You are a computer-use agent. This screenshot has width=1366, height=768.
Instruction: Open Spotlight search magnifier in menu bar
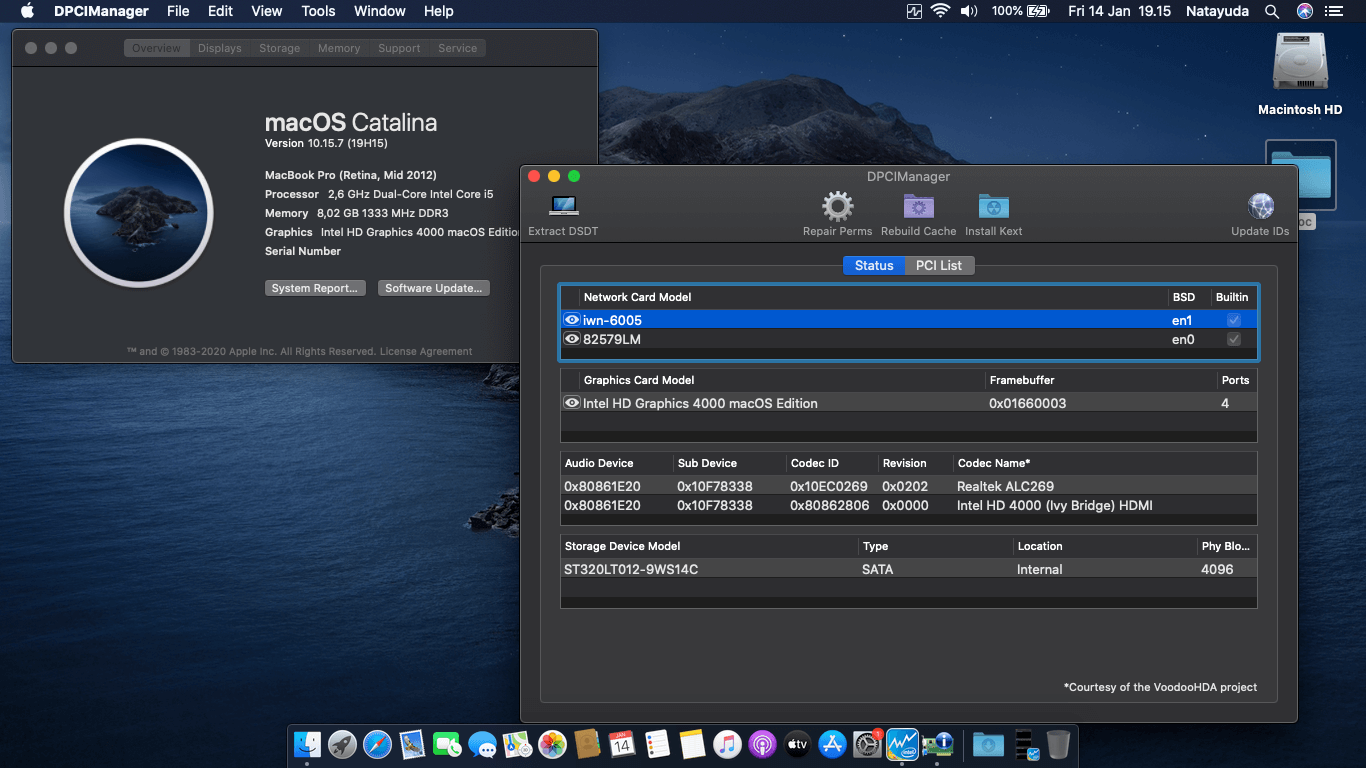coord(1271,12)
